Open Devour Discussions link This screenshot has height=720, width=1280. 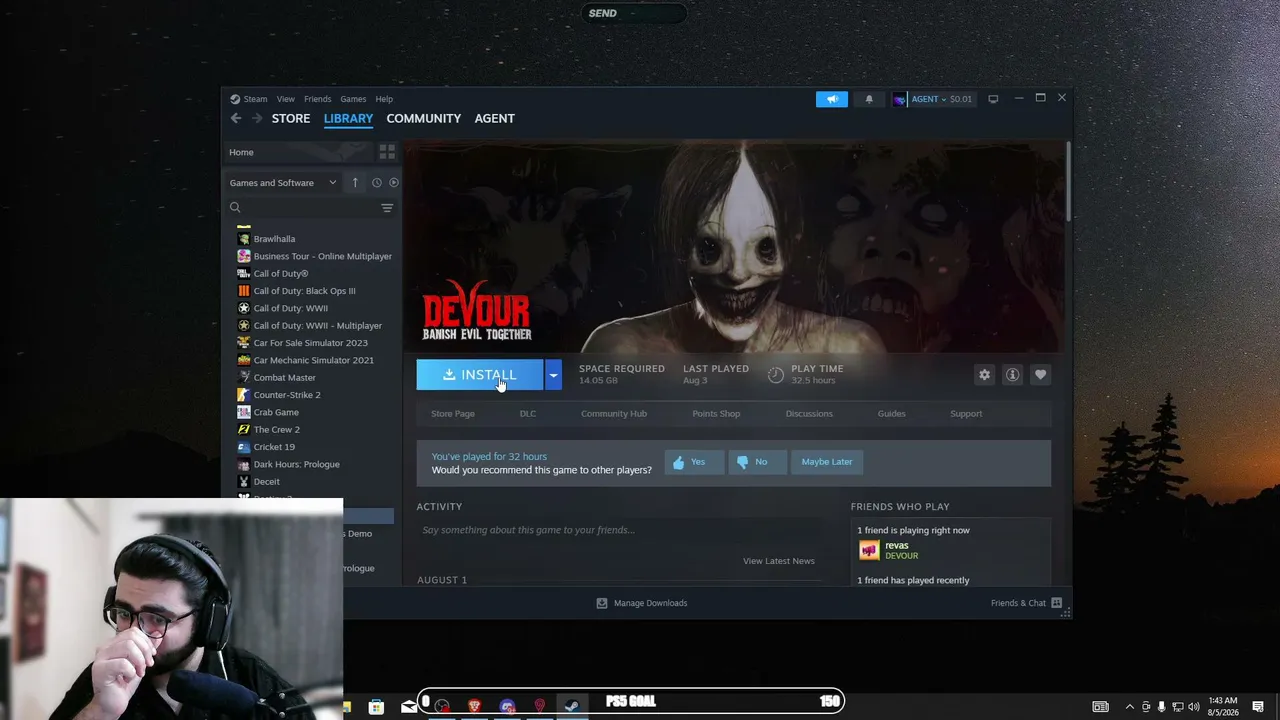click(809, 414)
